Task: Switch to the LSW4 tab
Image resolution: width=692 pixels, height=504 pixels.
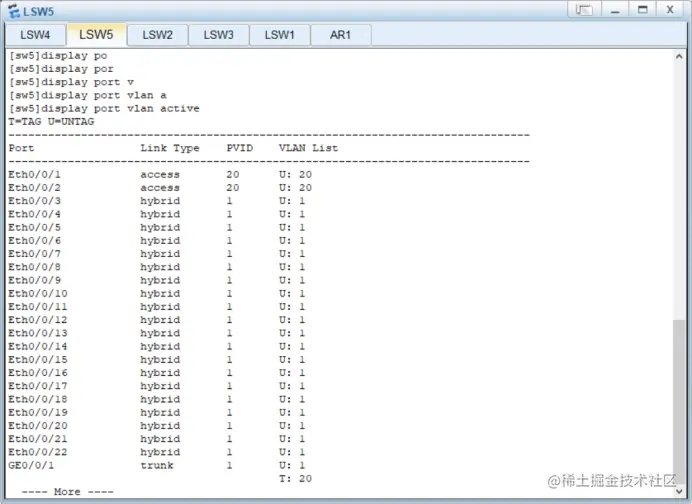Action: (x=35, y=35)
